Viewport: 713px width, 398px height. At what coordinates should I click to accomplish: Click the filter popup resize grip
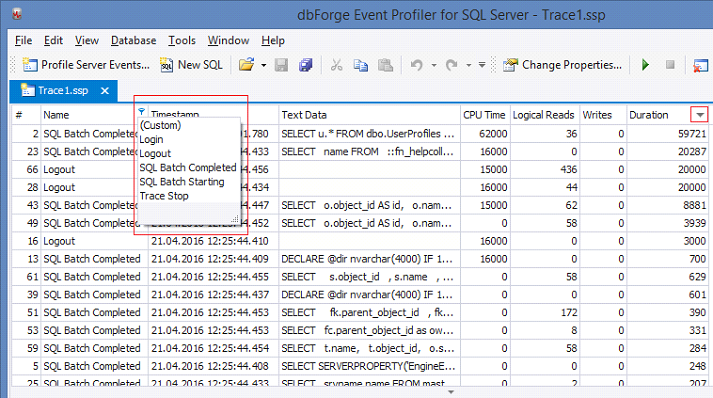point(235,219)
